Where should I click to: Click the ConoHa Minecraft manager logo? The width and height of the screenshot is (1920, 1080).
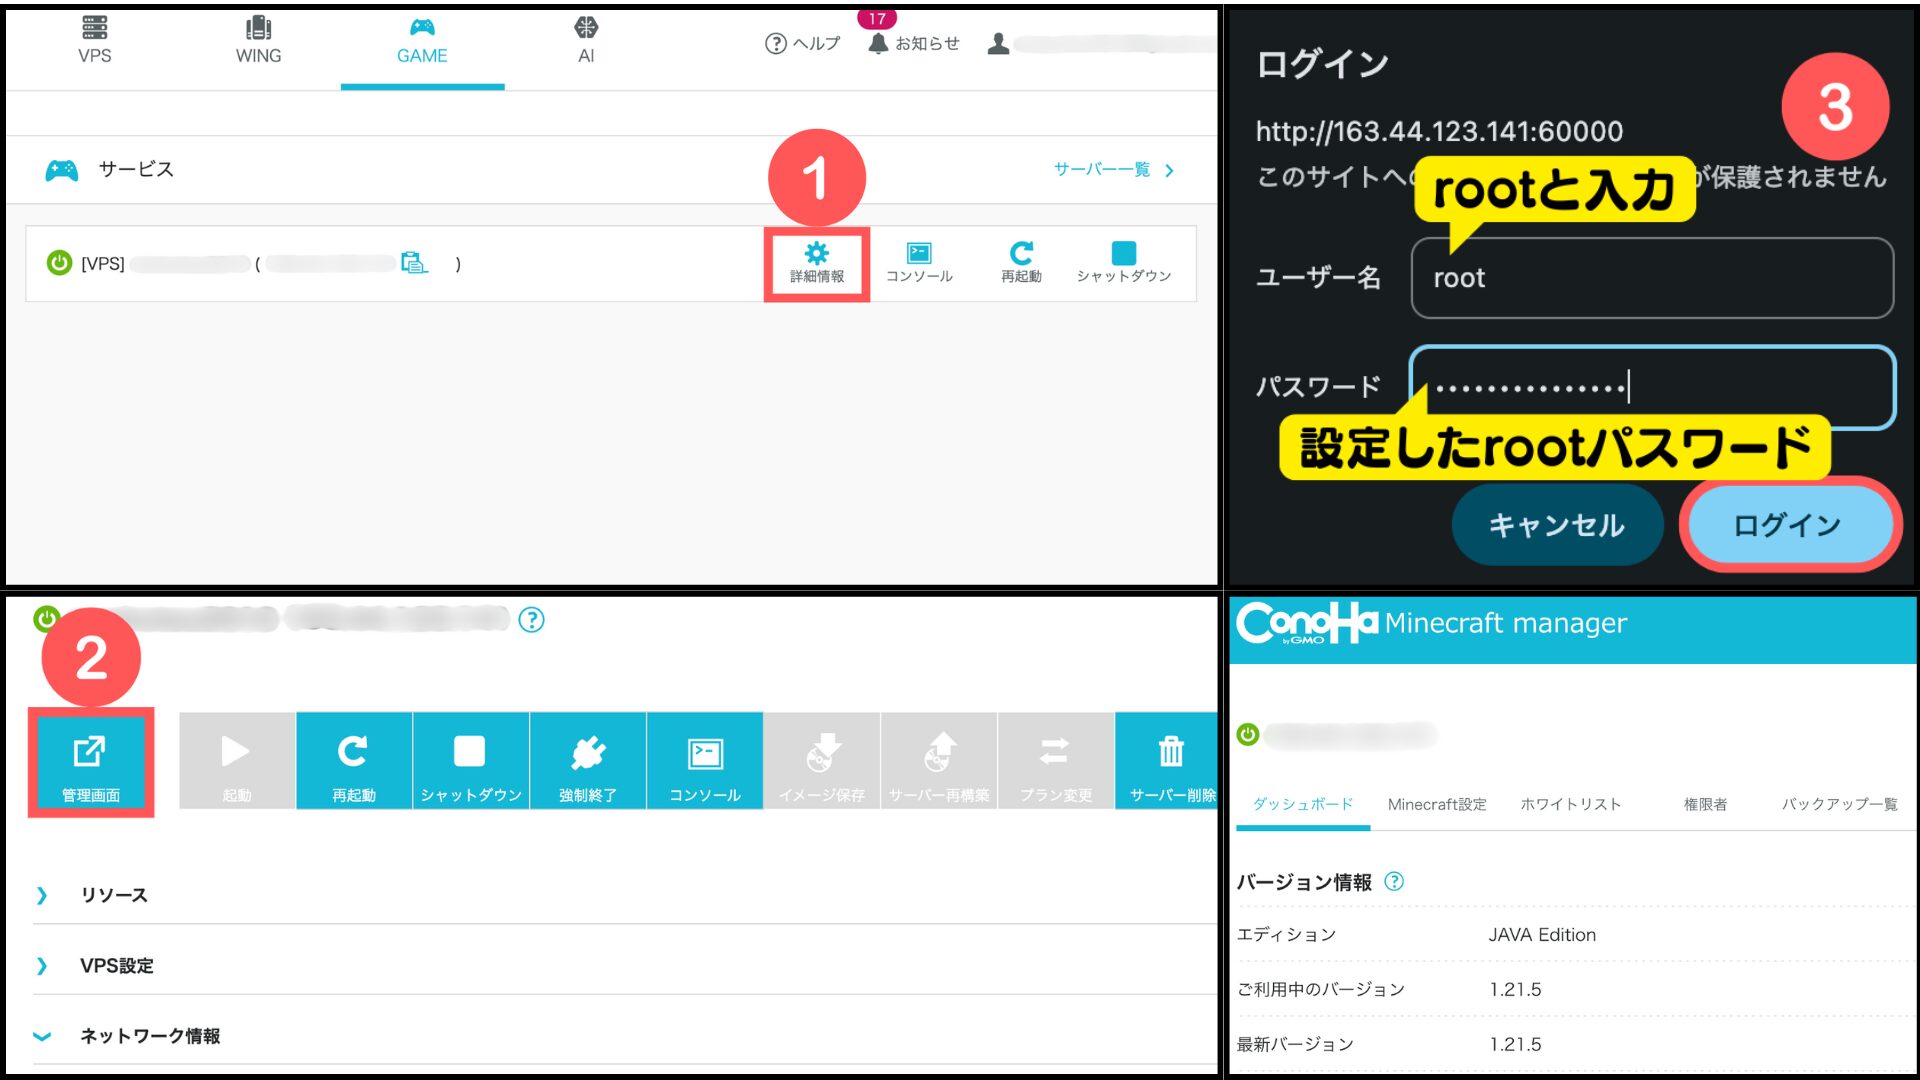(x=1431, y=624)
